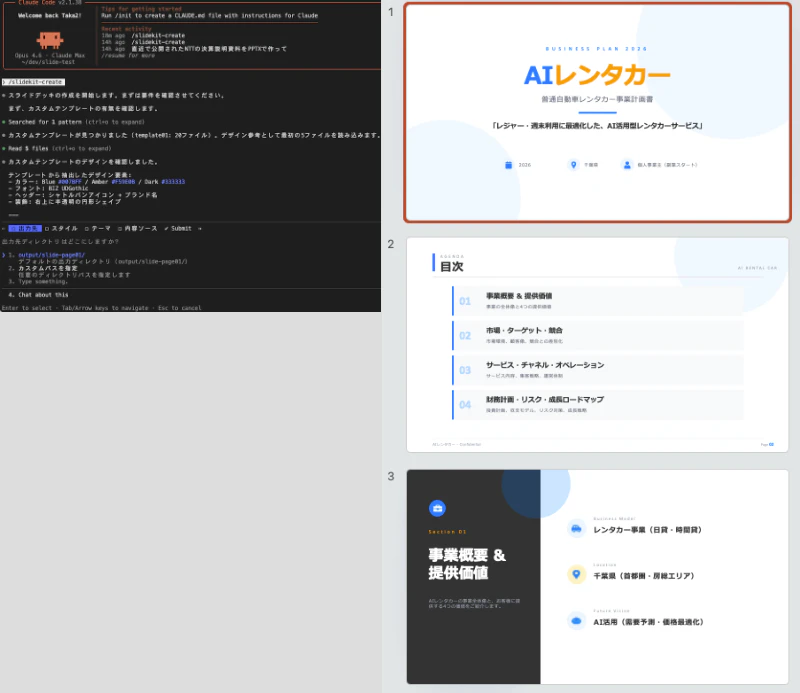Screen dimensions: 800x693
Task: Click the Claude Code pixel mascot icon
Action: click(x=49, y=40)
